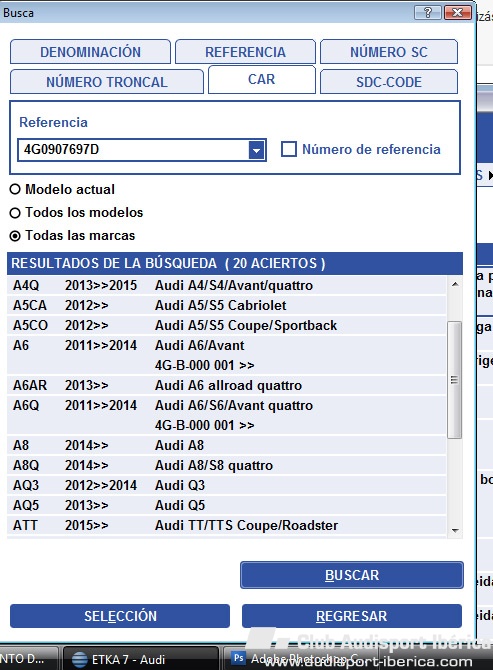This screenshot has width=493, height=670.
Task: Select the Todas las marcas radio button
Action: (x=15, y=235)
